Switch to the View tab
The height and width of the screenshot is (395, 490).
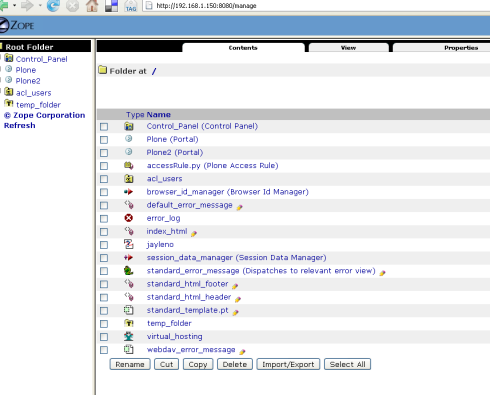pos(349,48)
